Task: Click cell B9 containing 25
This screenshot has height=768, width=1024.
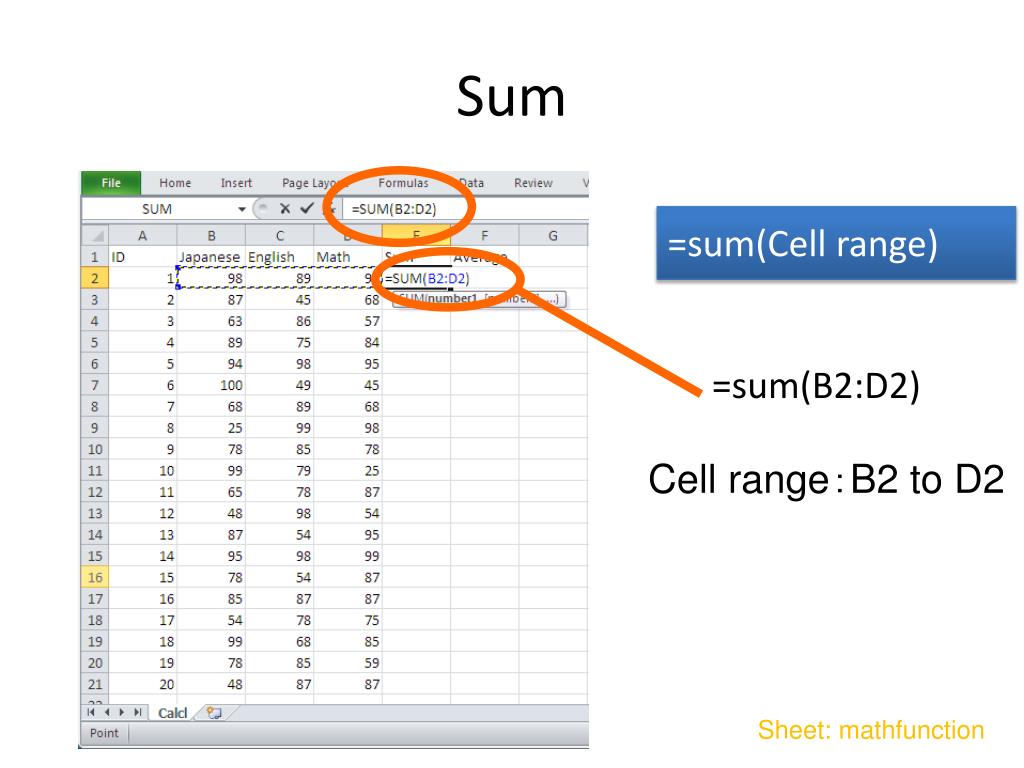Action: coord(211,428)
